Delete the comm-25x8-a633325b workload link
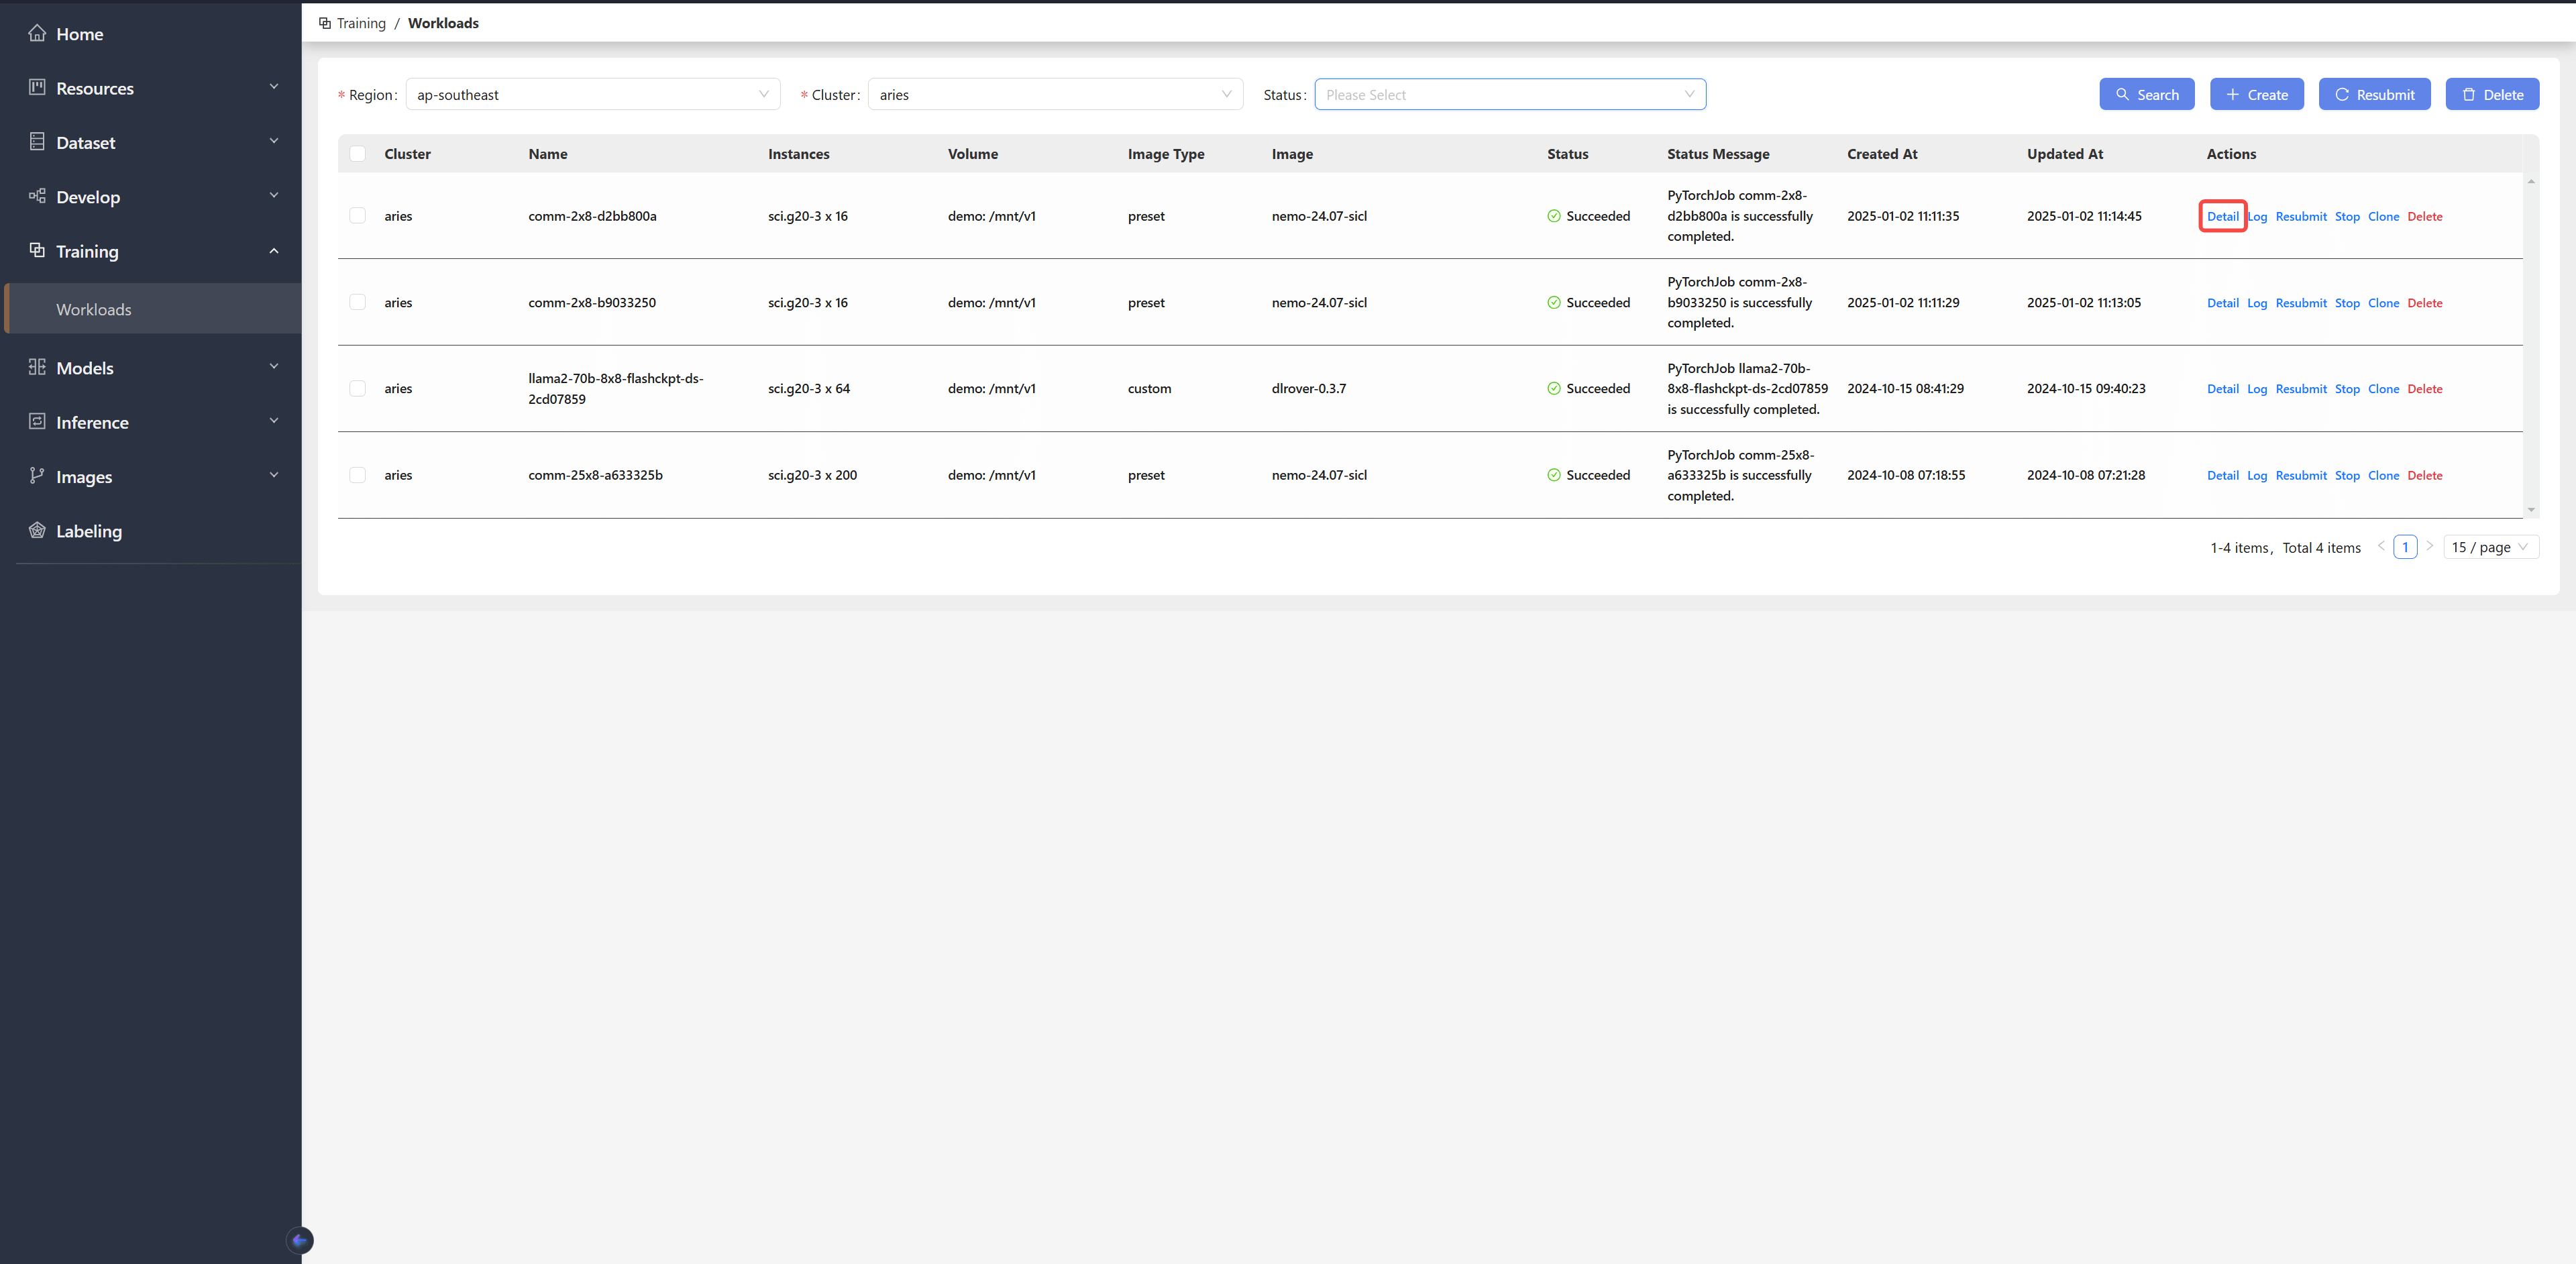 point(2425,476)
